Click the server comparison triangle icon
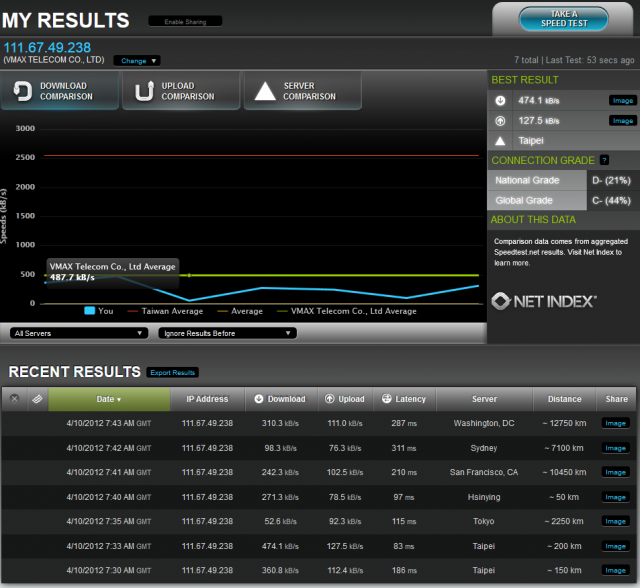Image resolution: width=640 pixels, height=588 pixels. [x=265, y=91]
